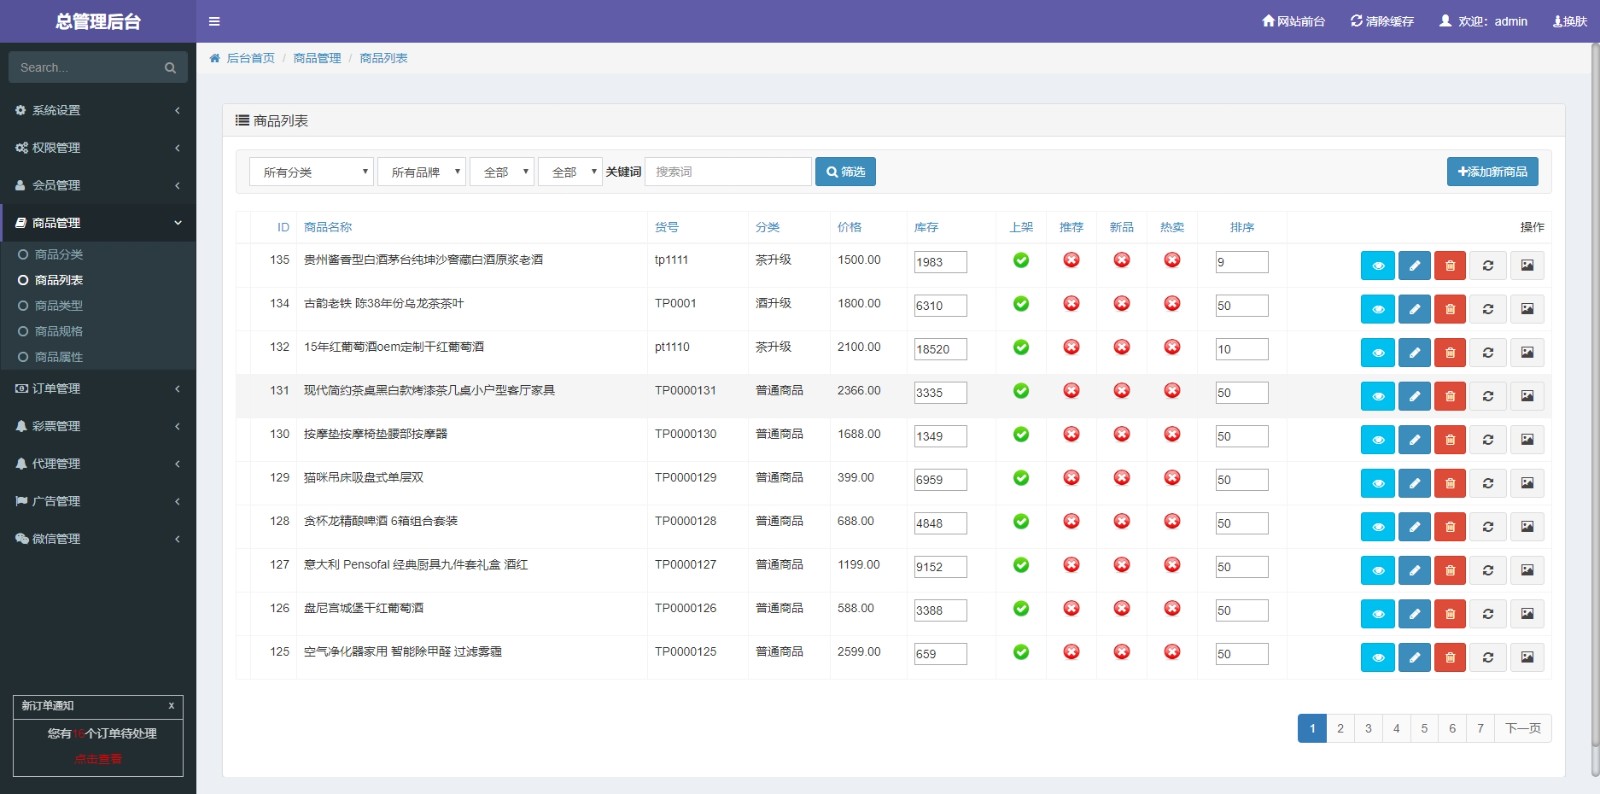
Task: View product 126 with the eye button
Action: pyautogui.click(x=1378, y=613)
